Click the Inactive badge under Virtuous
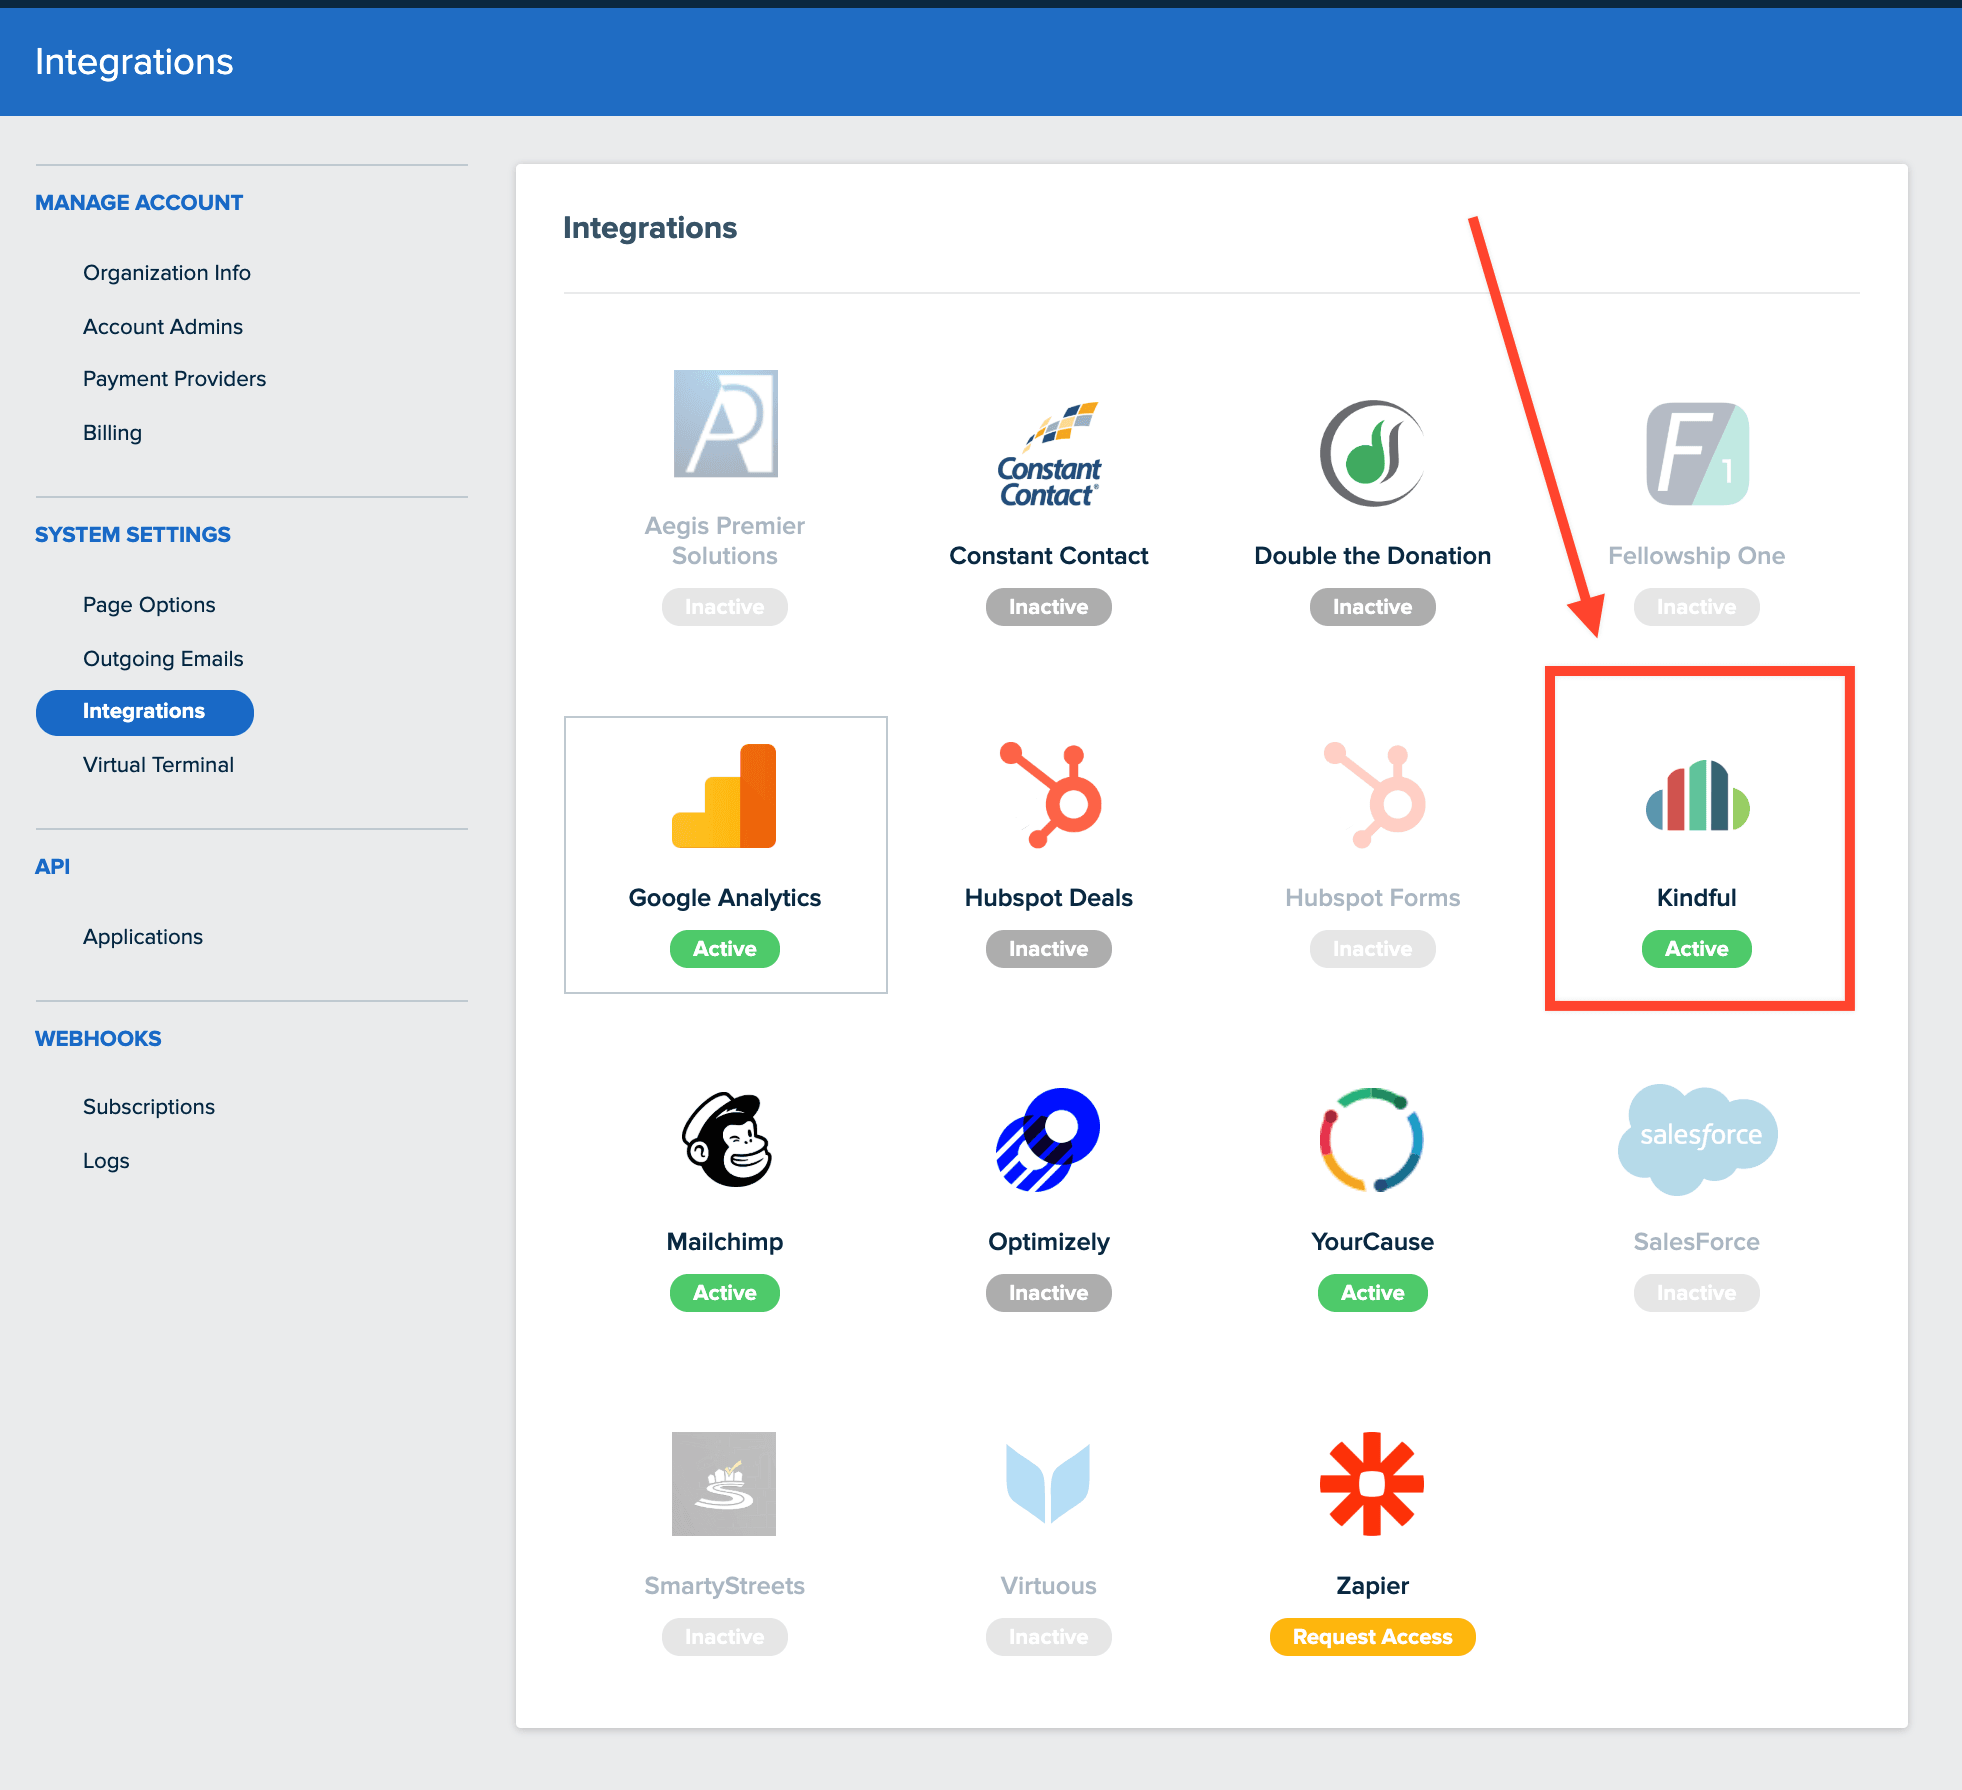This screenshot has height=1790, width=1962. click(1049, 1637)
